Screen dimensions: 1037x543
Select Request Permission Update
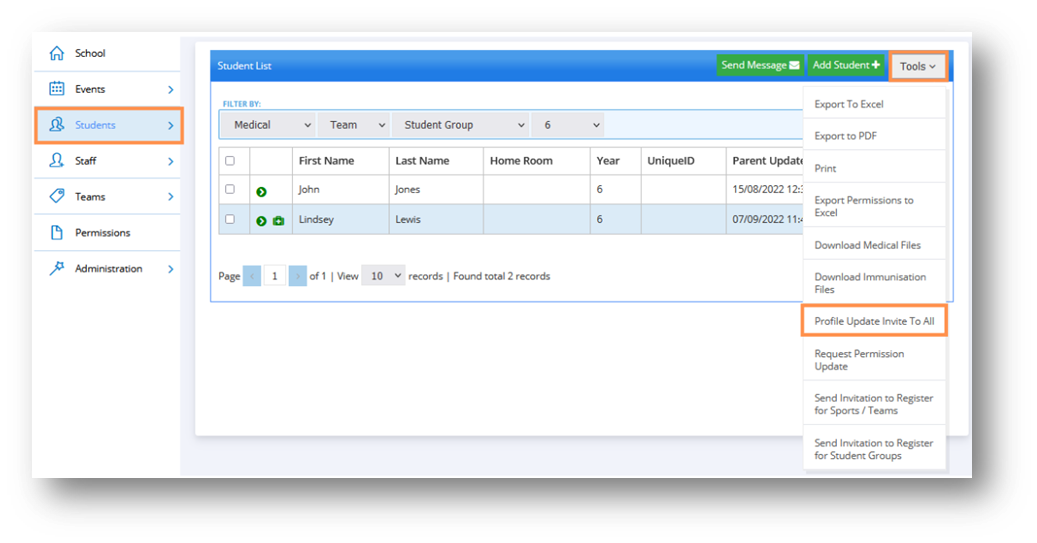point(874,360)
